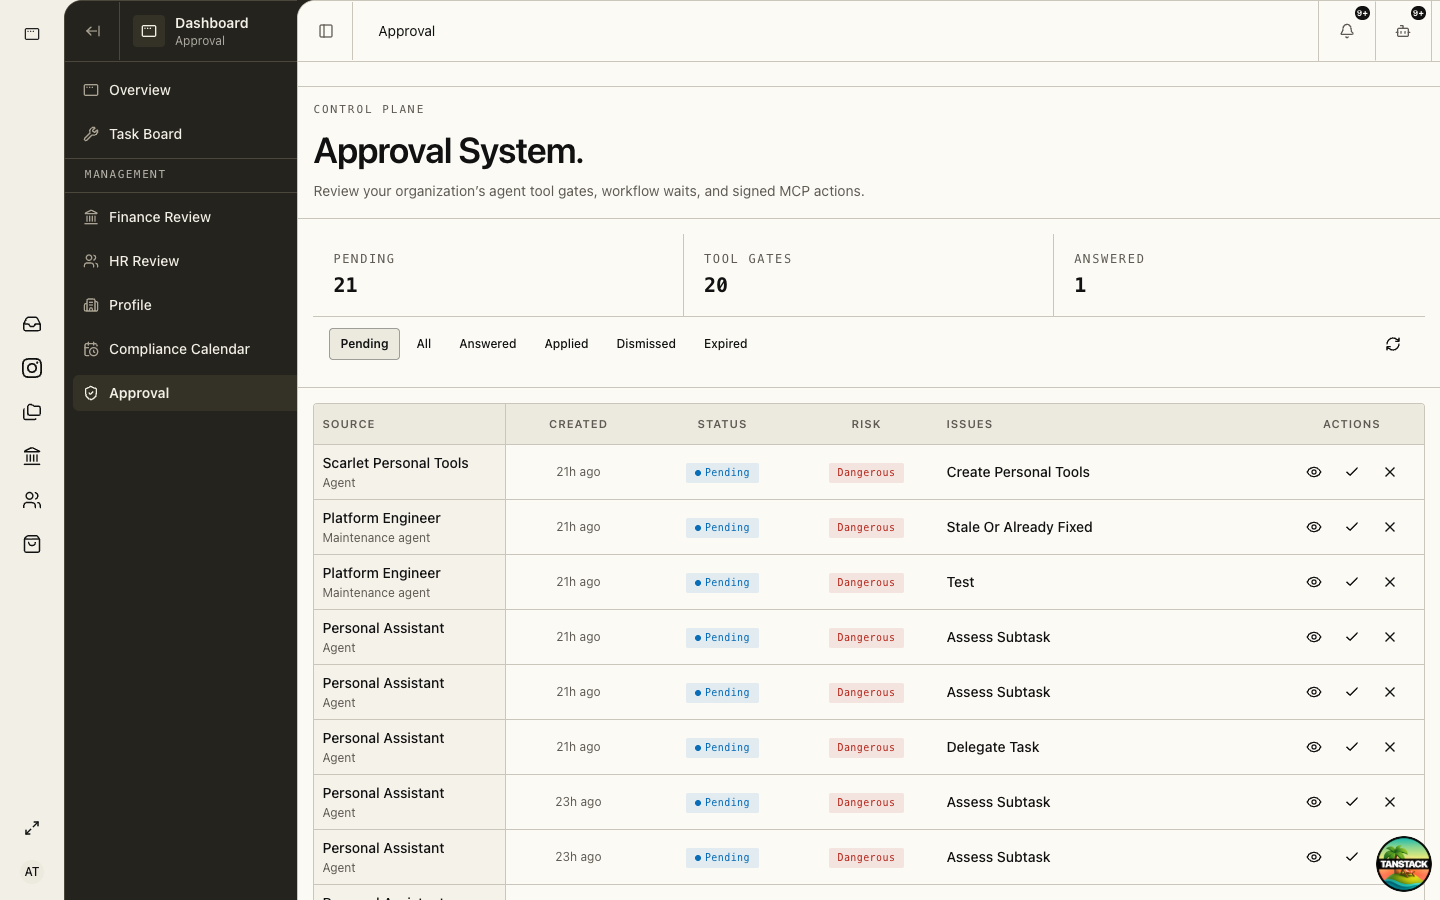Open the folders icon in the left rail
Image resolution: width=1440 pixels, height=900 pixels.
pyautogui.click(x=32, y=412)
